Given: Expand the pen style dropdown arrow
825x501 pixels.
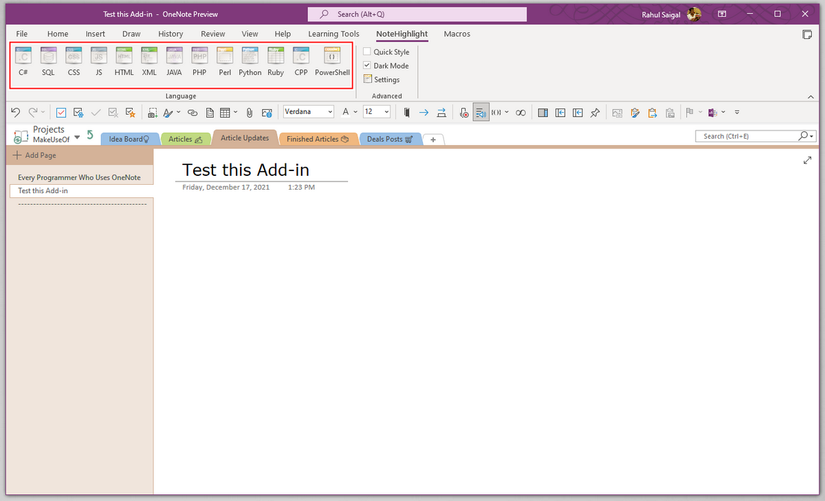Looking at the screenshot, I should [178, 112].
